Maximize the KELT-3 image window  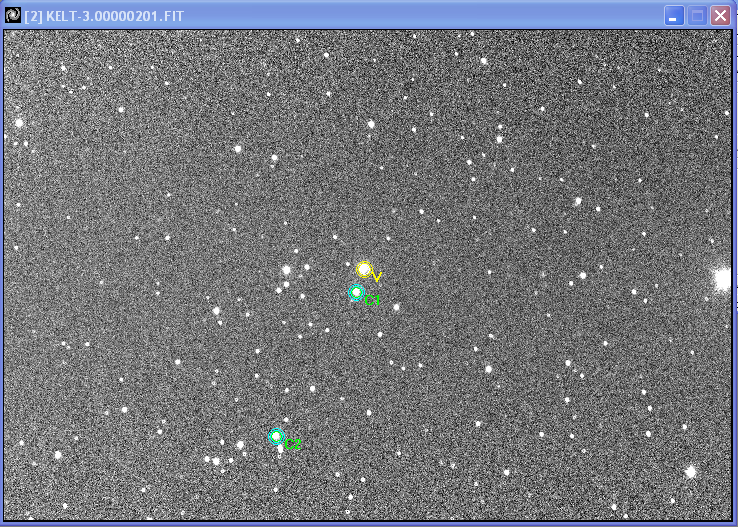697,15
